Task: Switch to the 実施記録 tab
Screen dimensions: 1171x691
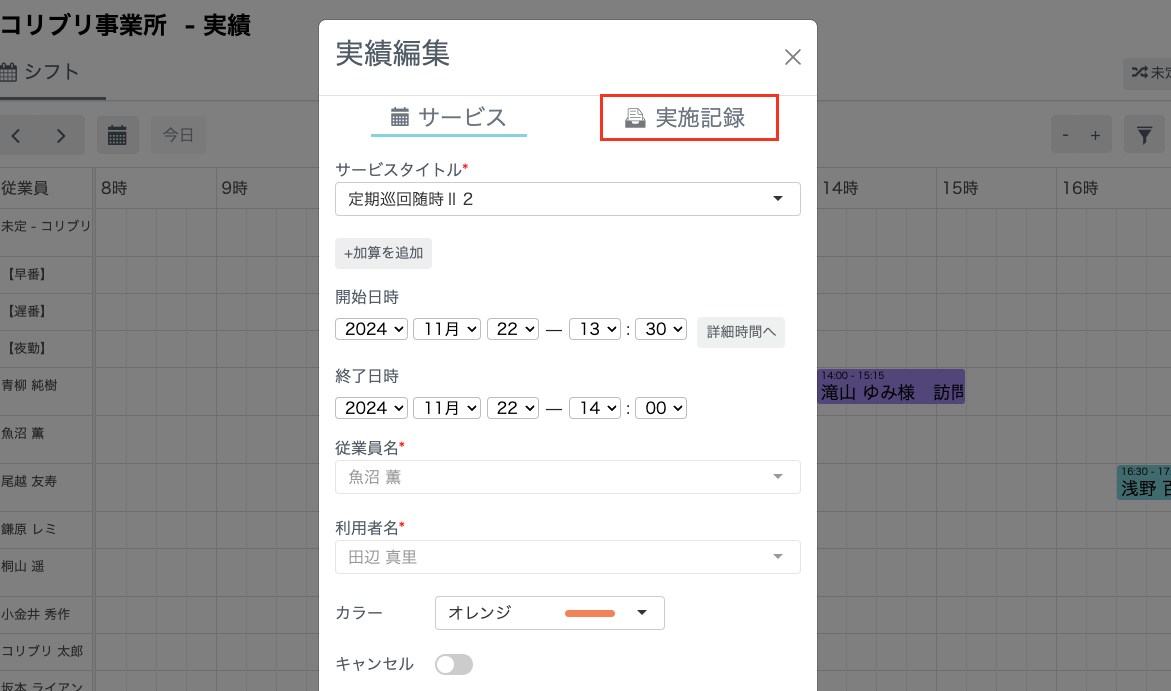Action: (689, 117)
